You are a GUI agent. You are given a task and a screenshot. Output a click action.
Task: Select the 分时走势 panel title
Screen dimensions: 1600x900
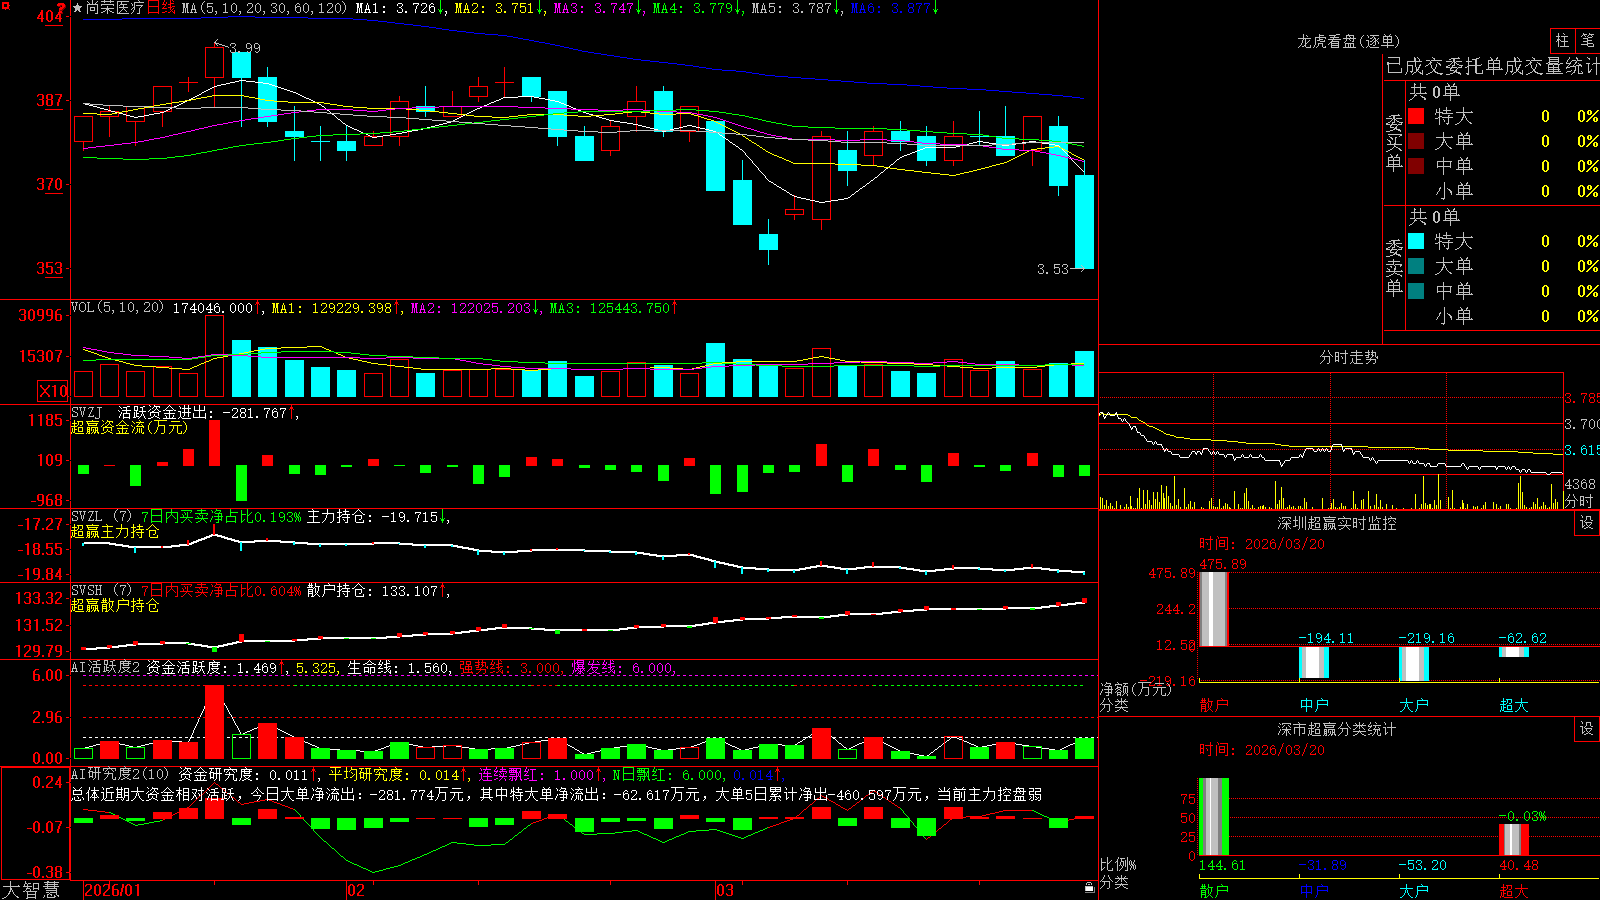pos(1348,357)
